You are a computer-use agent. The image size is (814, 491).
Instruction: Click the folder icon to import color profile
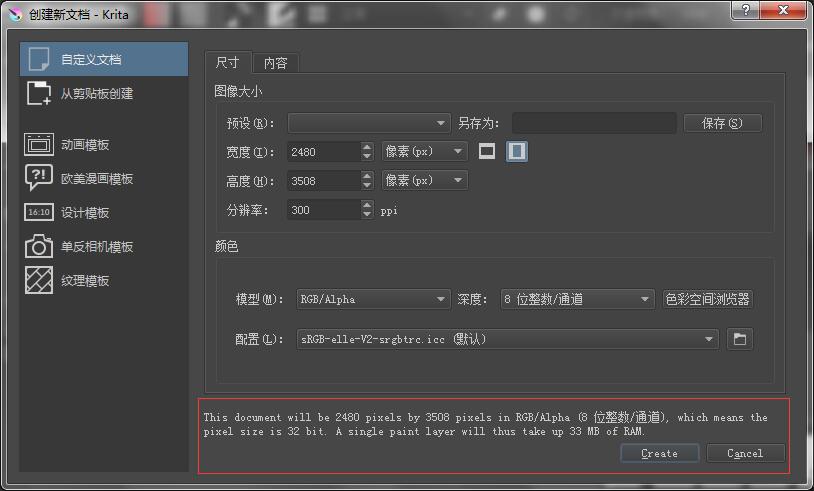pos(740,339)
